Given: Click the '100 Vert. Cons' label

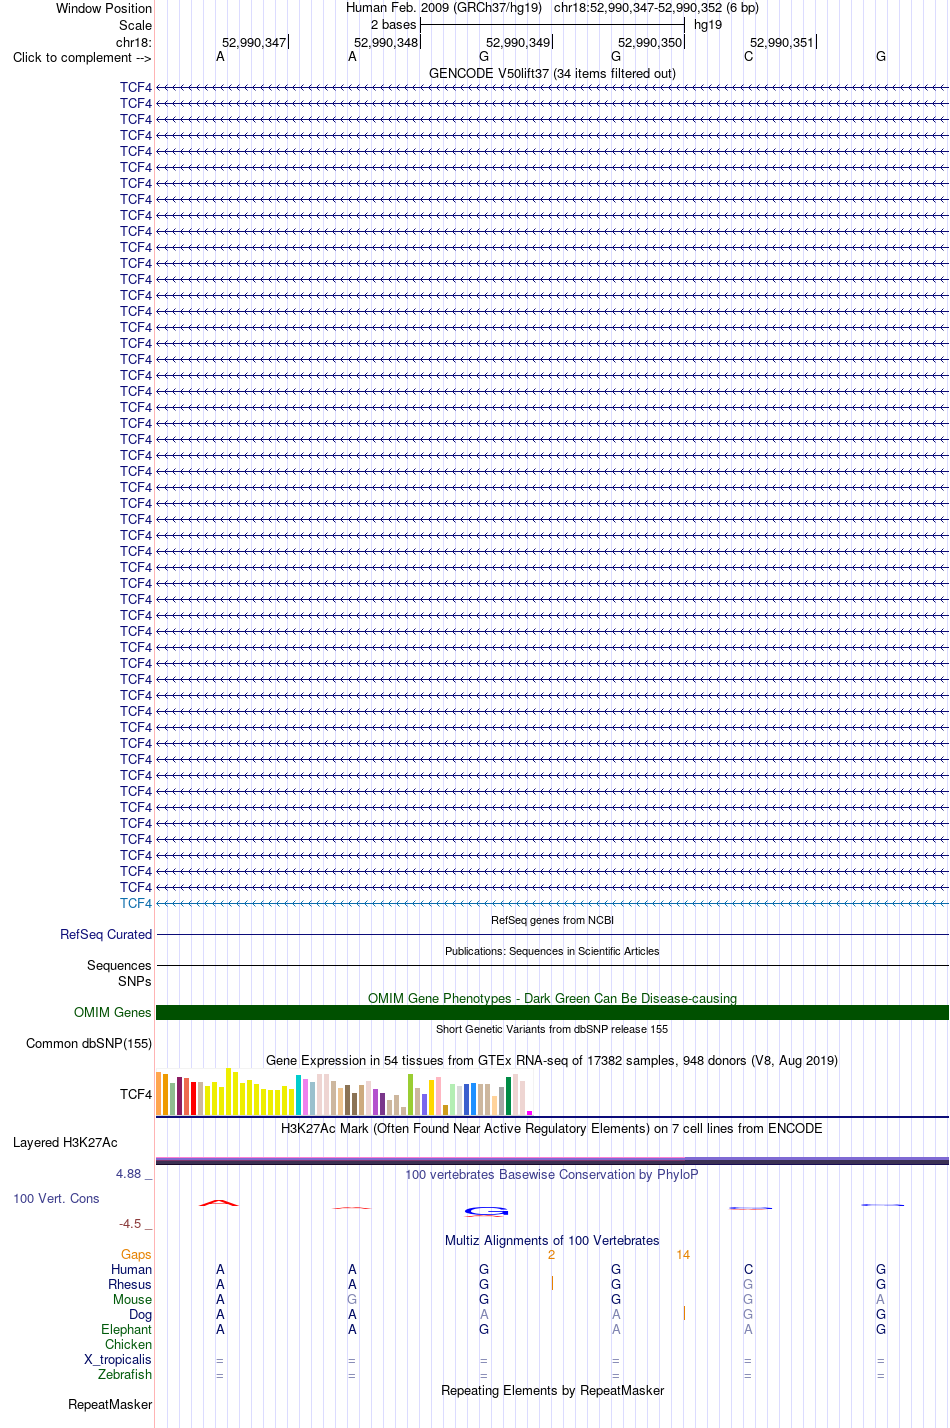Looking at the screenshot, I should (56, 1199).
